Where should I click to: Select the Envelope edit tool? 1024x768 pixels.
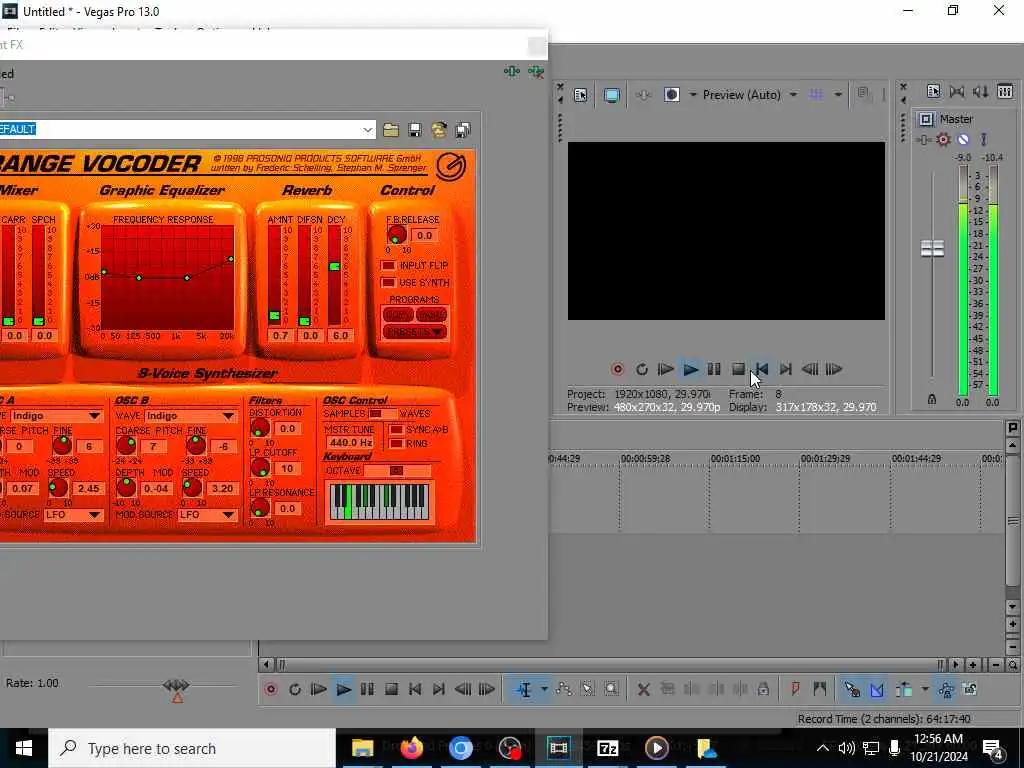(564, 690)
